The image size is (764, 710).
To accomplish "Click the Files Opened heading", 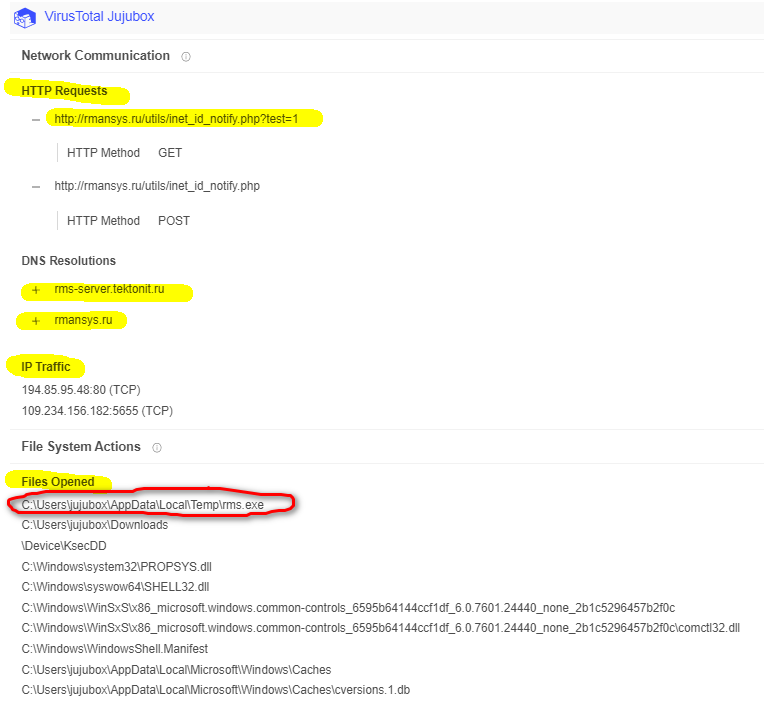I will (58, 482).
